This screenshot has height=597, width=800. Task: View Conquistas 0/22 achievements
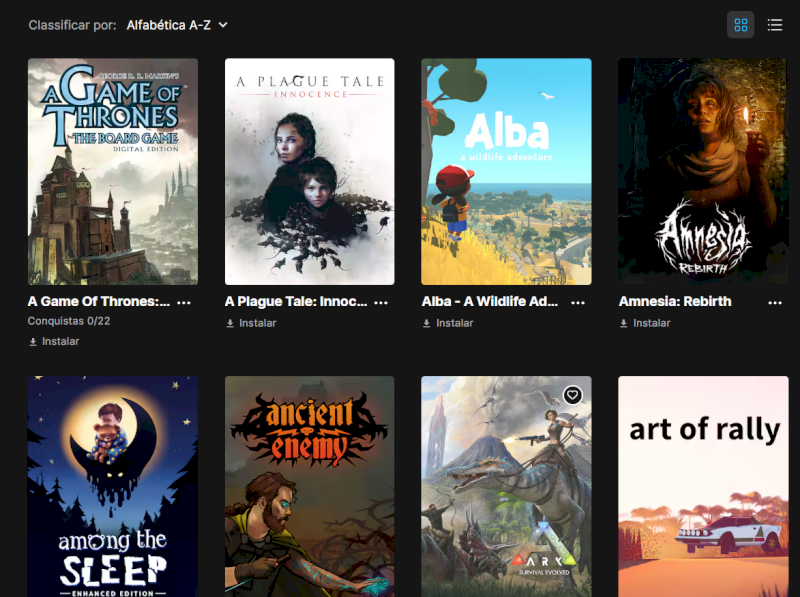click(69, 321)
